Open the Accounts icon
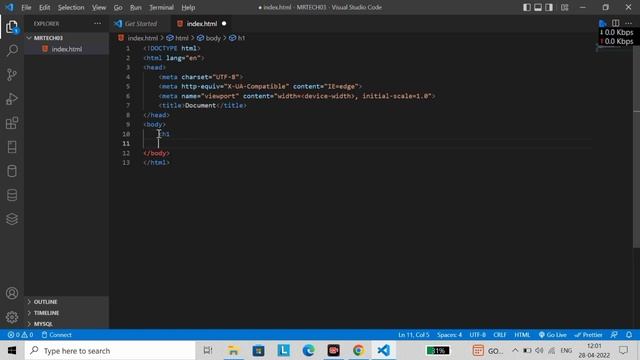This screenshot has height=360, width=640. (12, 293)
